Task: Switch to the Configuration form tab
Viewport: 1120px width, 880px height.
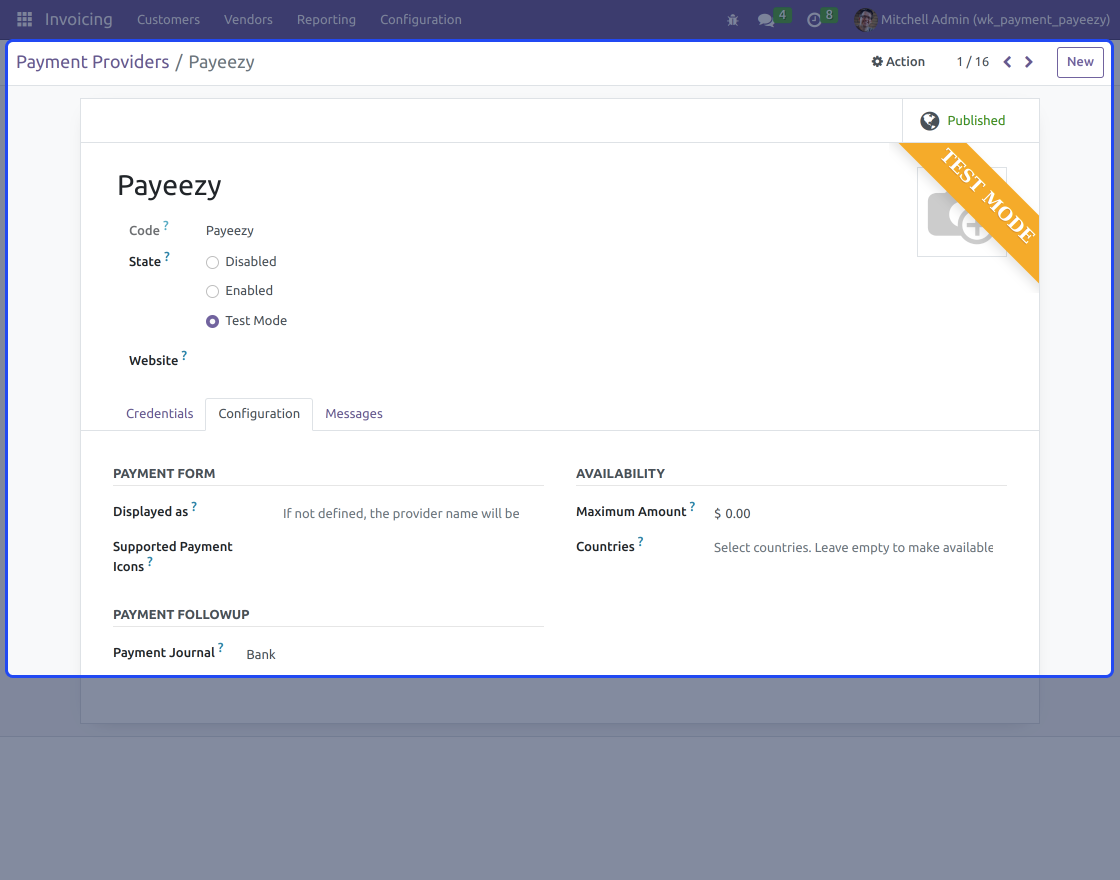Action: point(259,414)
